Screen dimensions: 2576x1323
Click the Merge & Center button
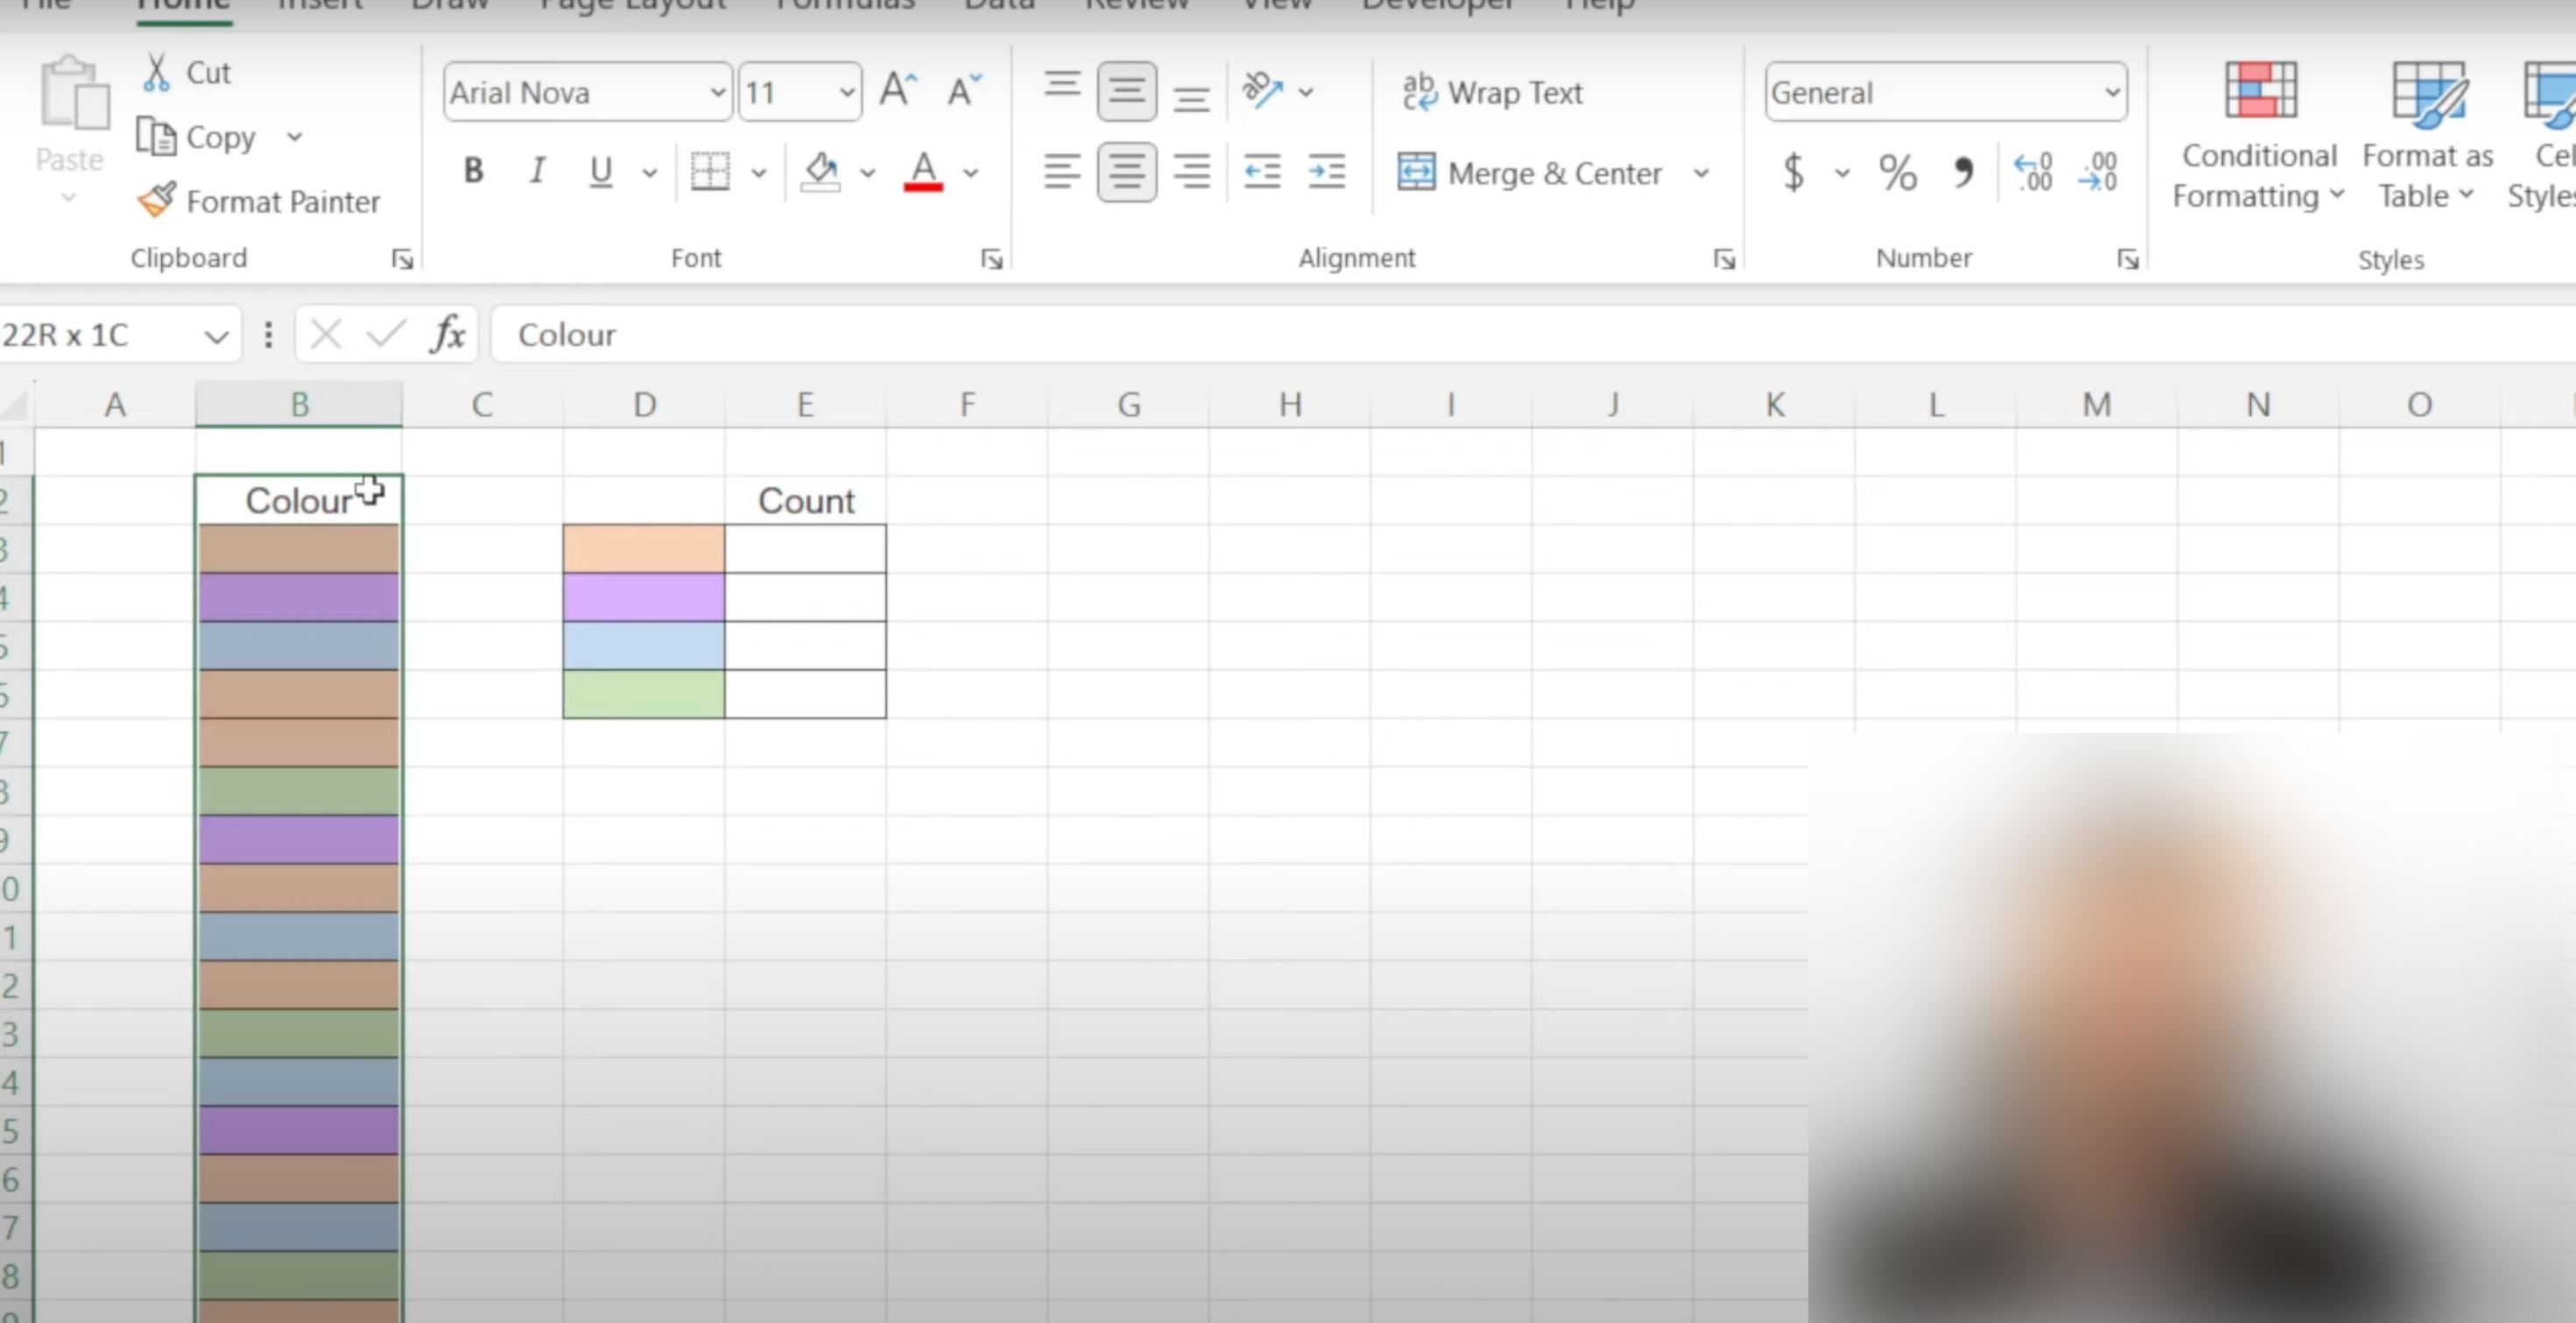[1530, 173]
